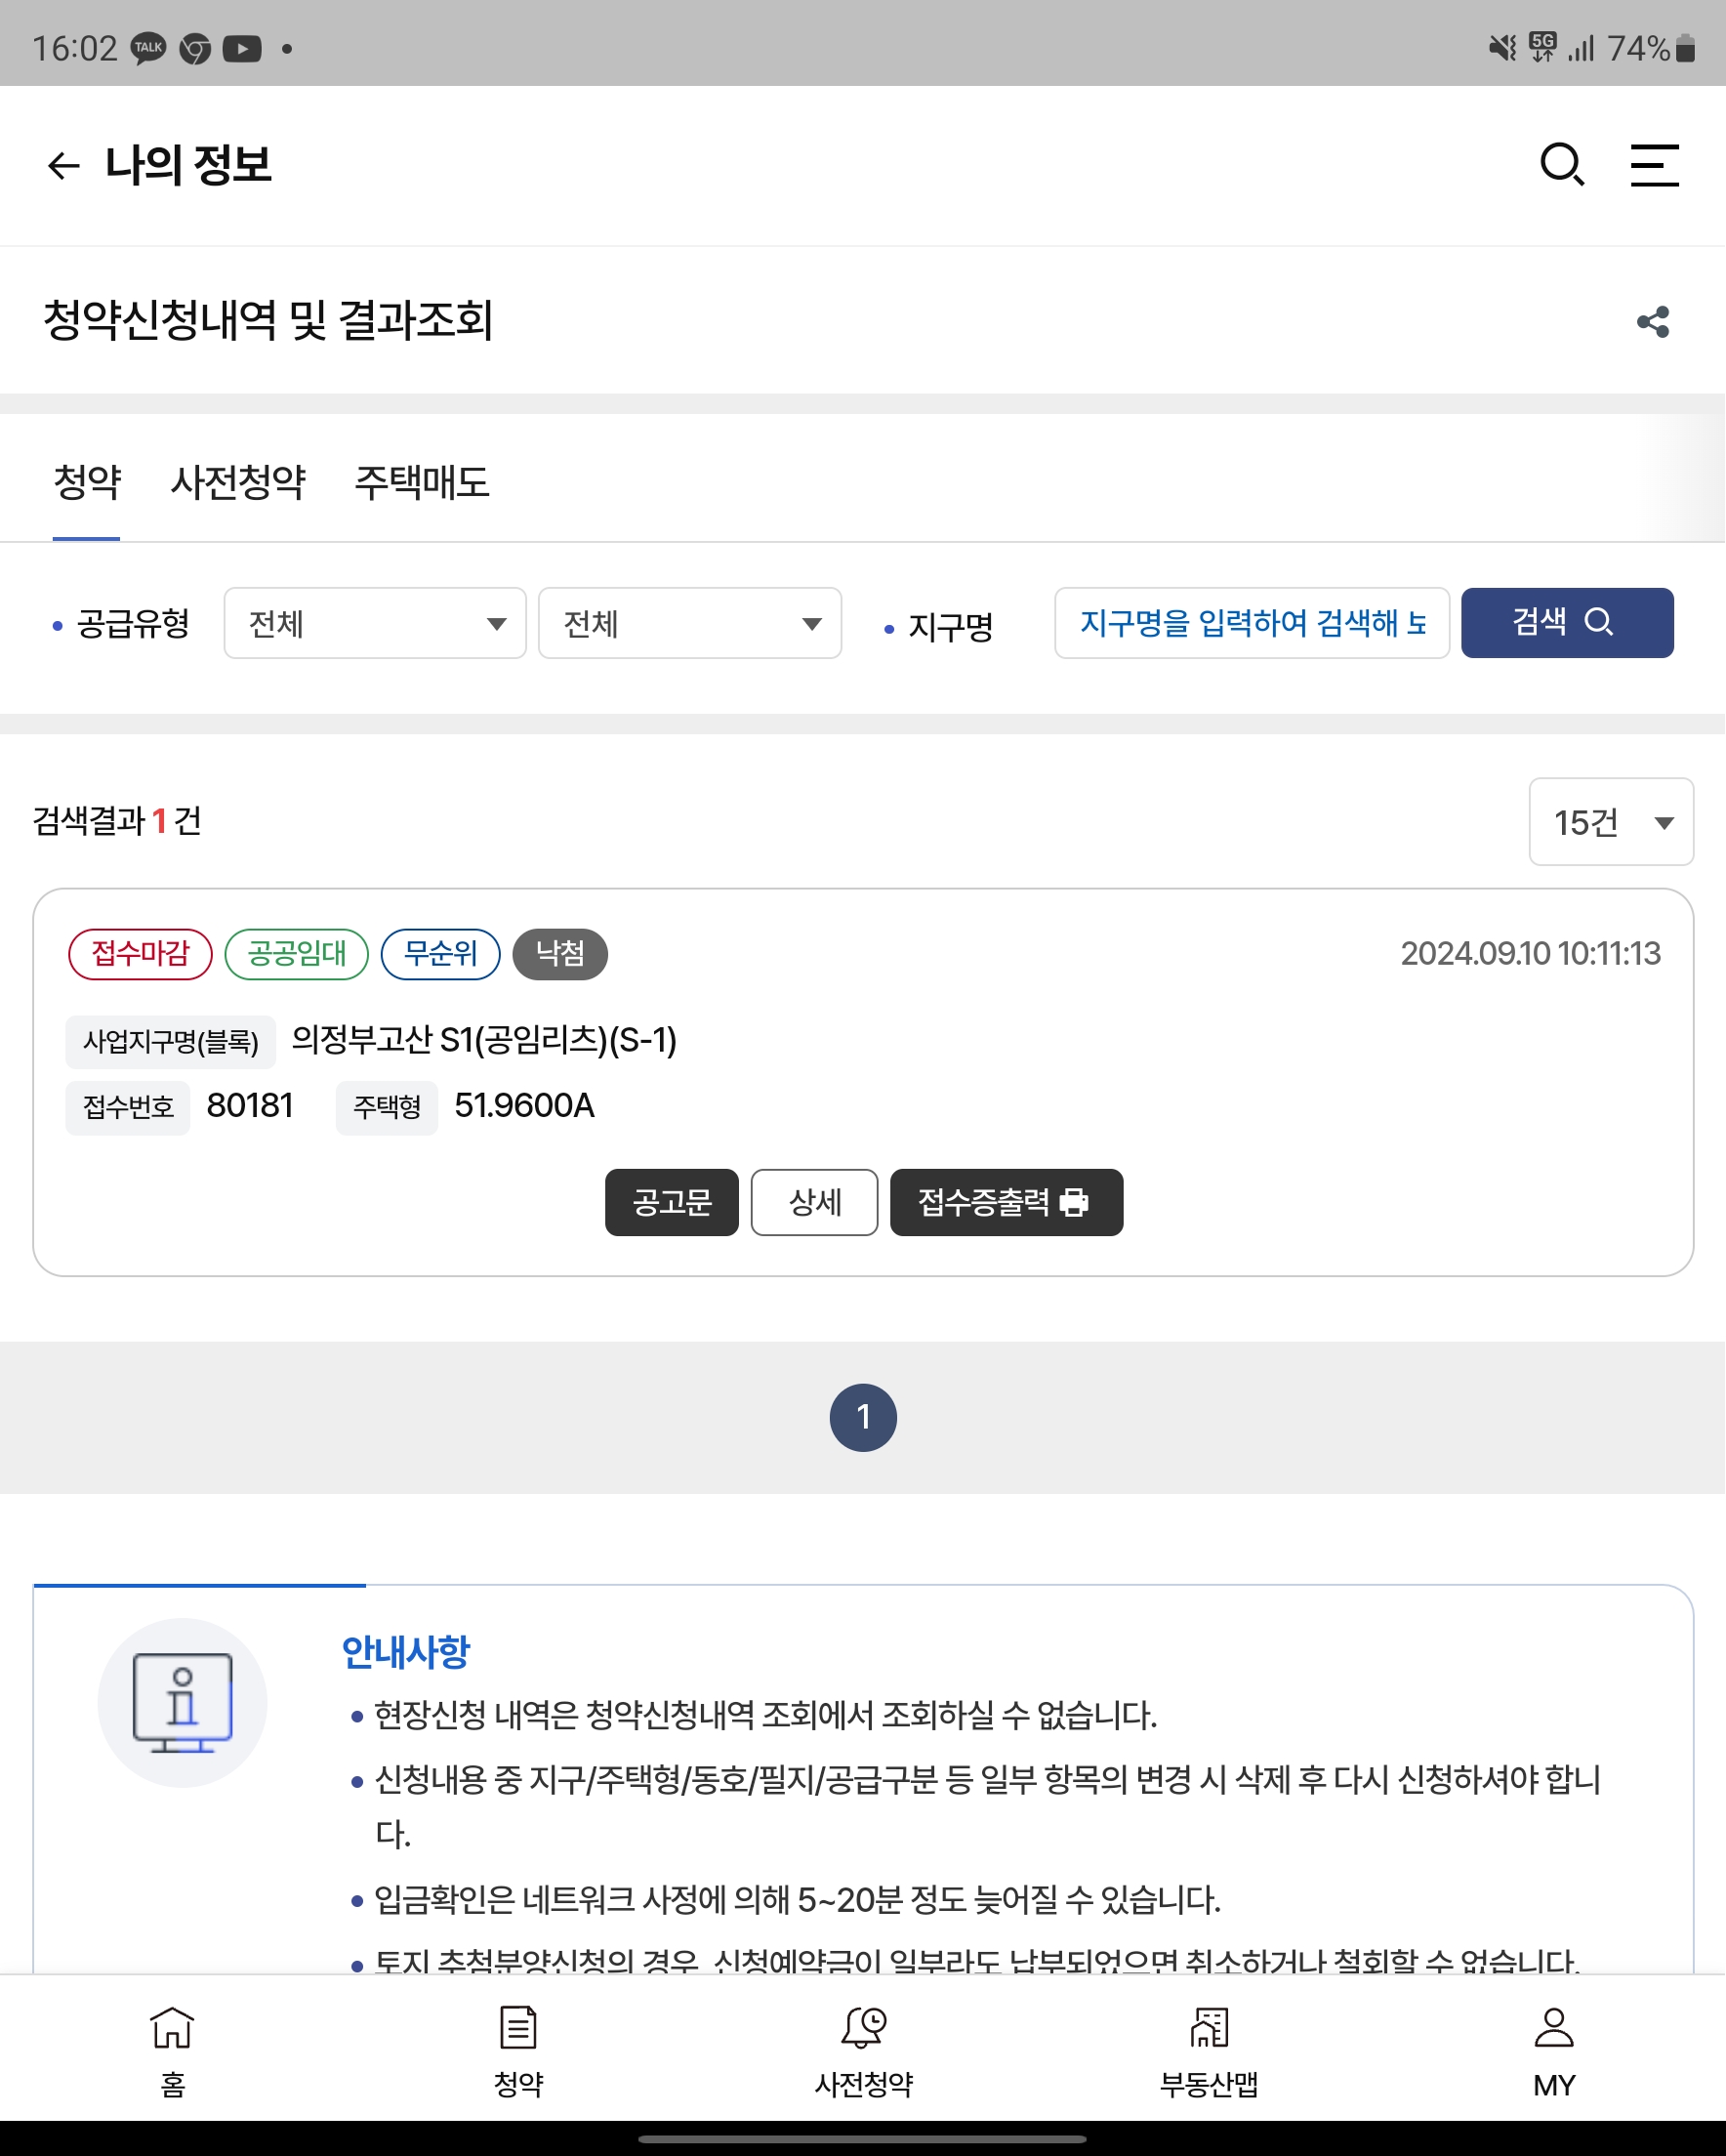The height and width of the screenshot is (2156, 1726).
Task: Expand the first 공급유형 전체 dropdown
Action: [x=375, y=623]
